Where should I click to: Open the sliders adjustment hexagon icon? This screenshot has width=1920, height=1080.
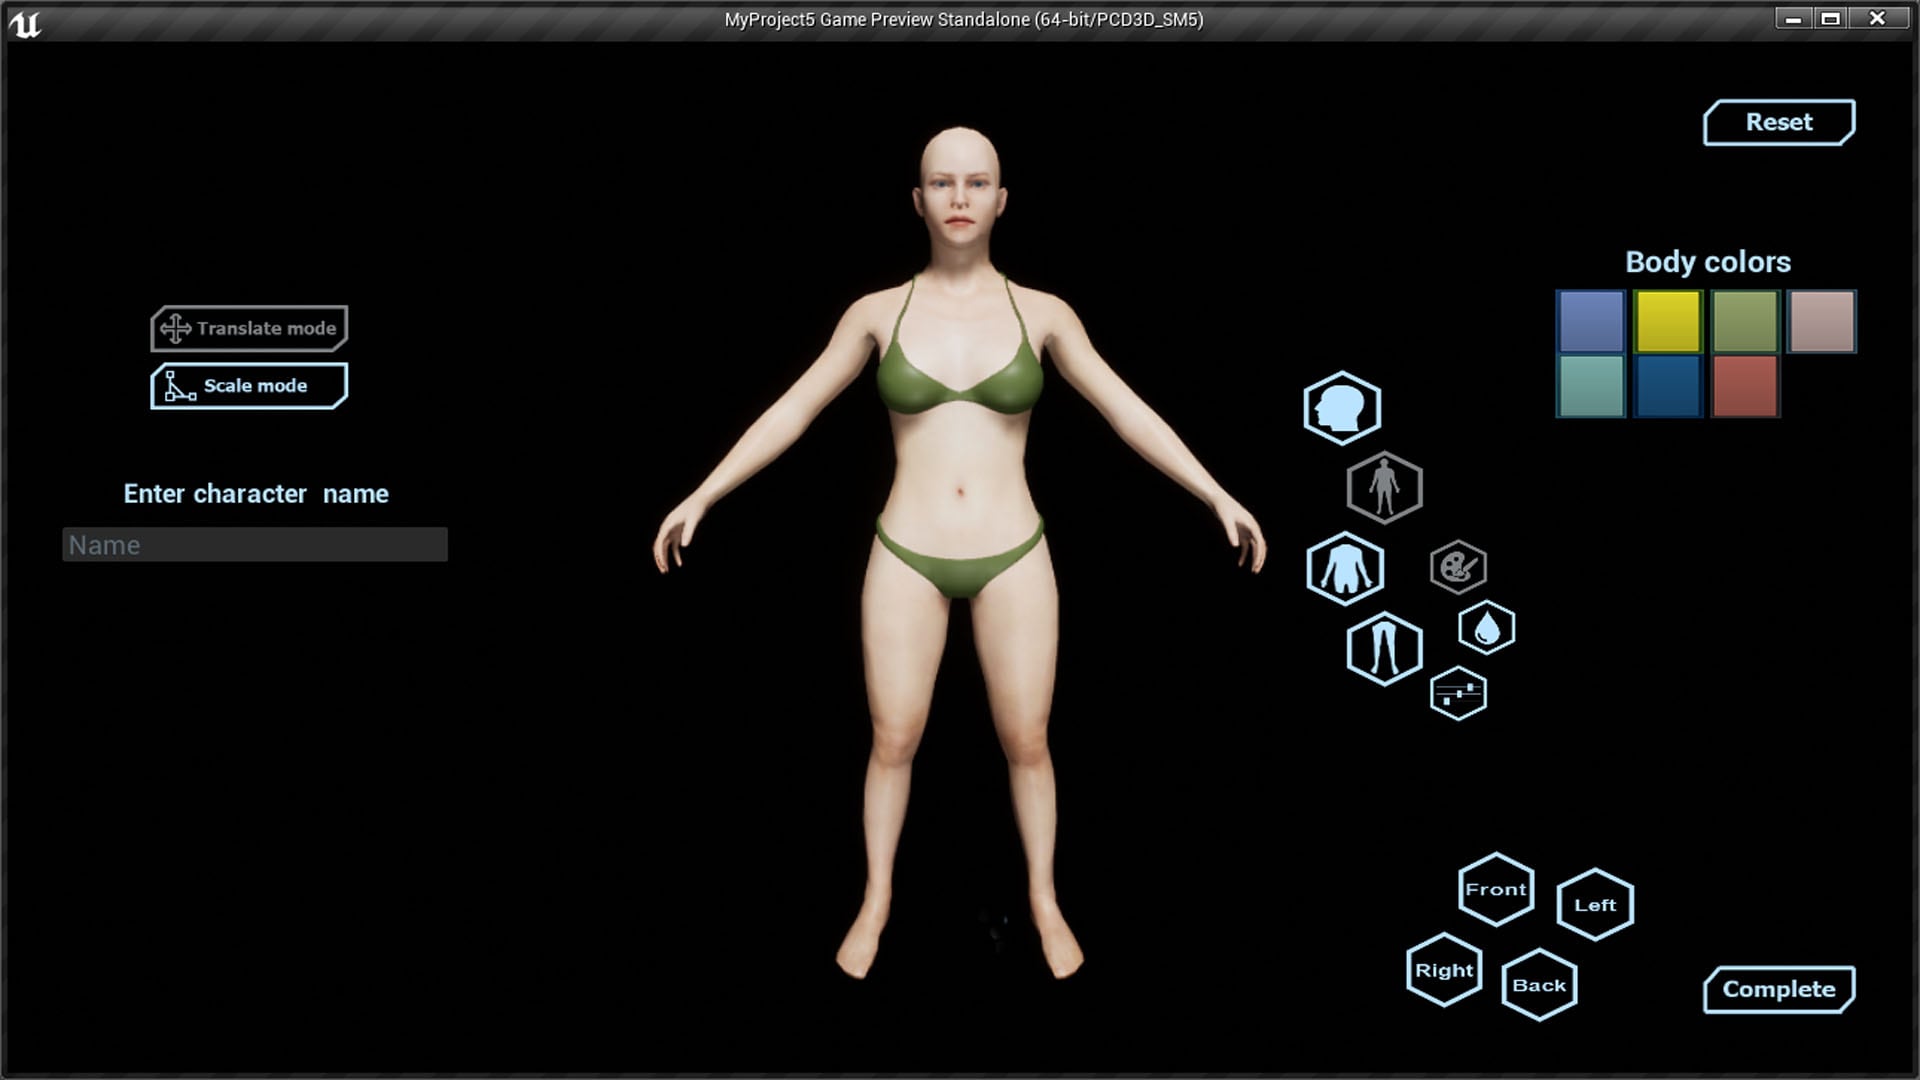tap(1459, 693)
